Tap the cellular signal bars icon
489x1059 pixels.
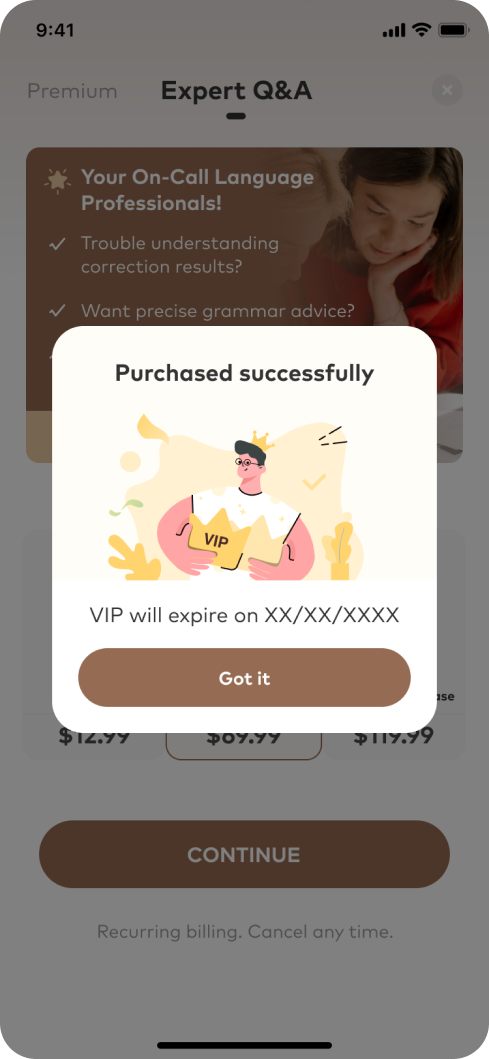(394, 30)
